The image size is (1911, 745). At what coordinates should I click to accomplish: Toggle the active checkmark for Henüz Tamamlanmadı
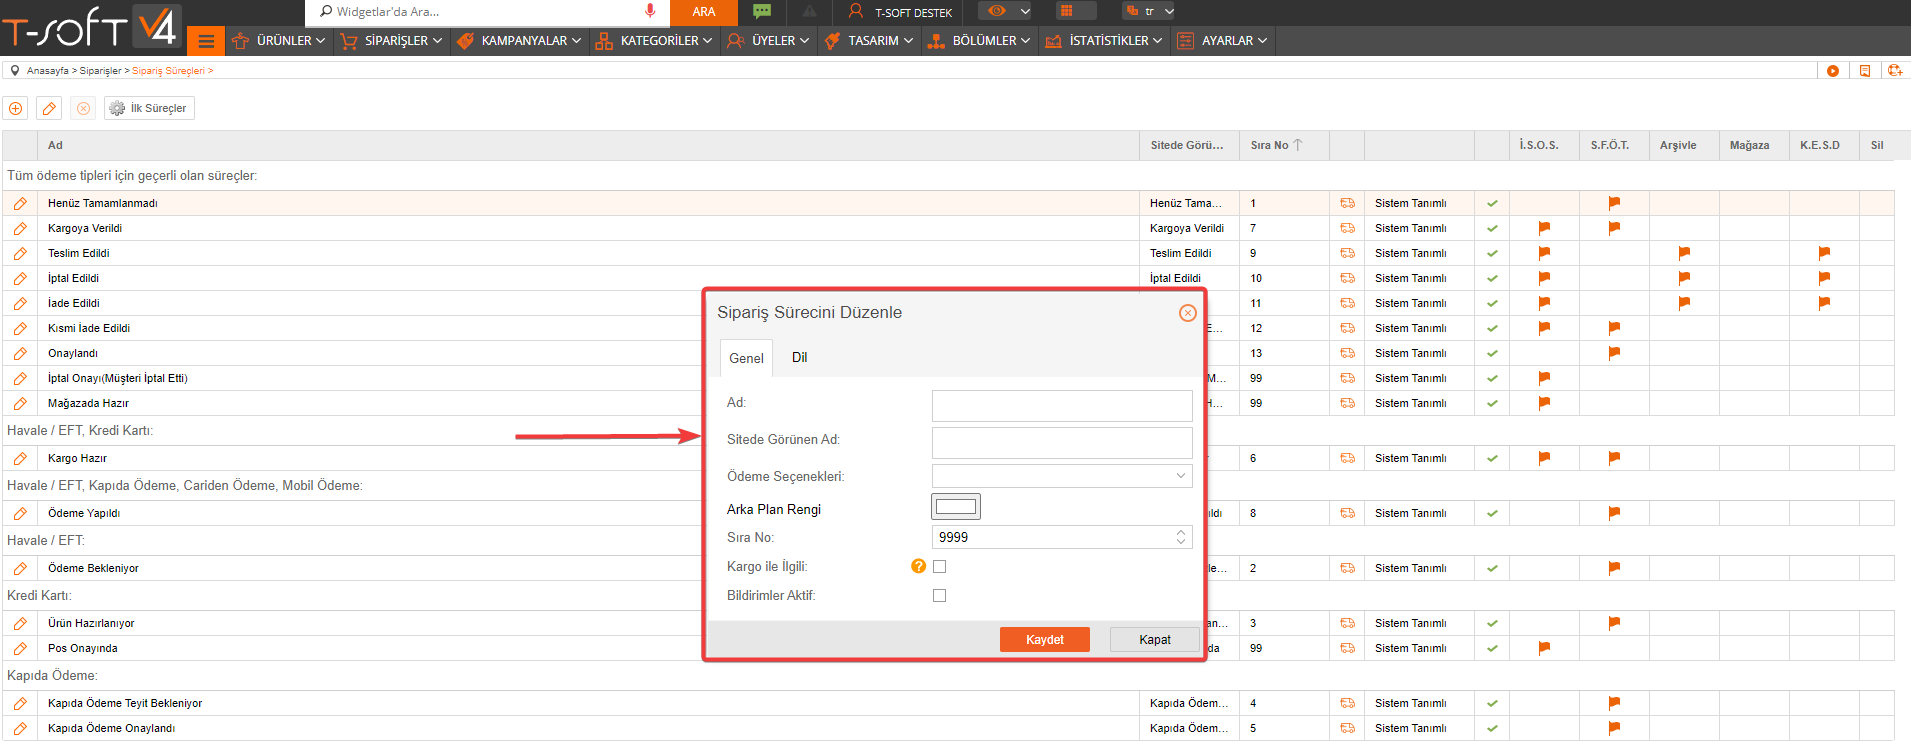click(1492, 203)
